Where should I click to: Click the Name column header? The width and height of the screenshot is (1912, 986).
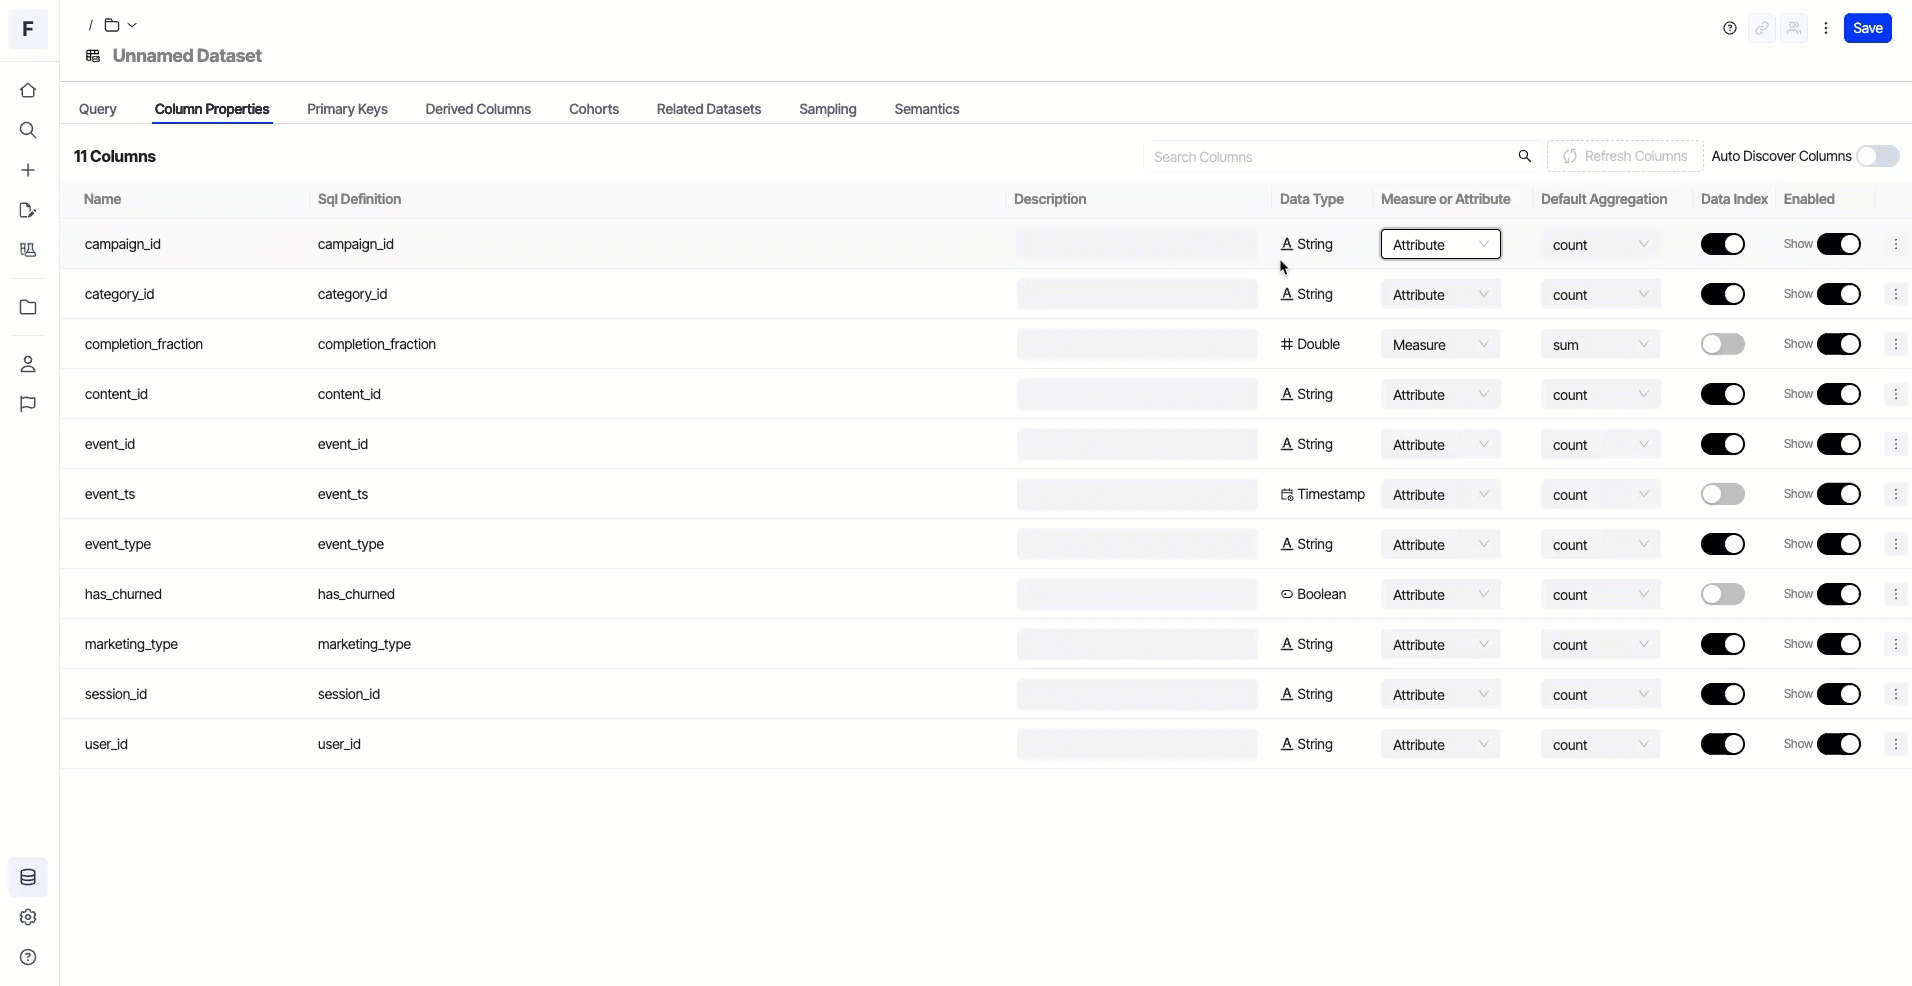[x=103, y=199]
